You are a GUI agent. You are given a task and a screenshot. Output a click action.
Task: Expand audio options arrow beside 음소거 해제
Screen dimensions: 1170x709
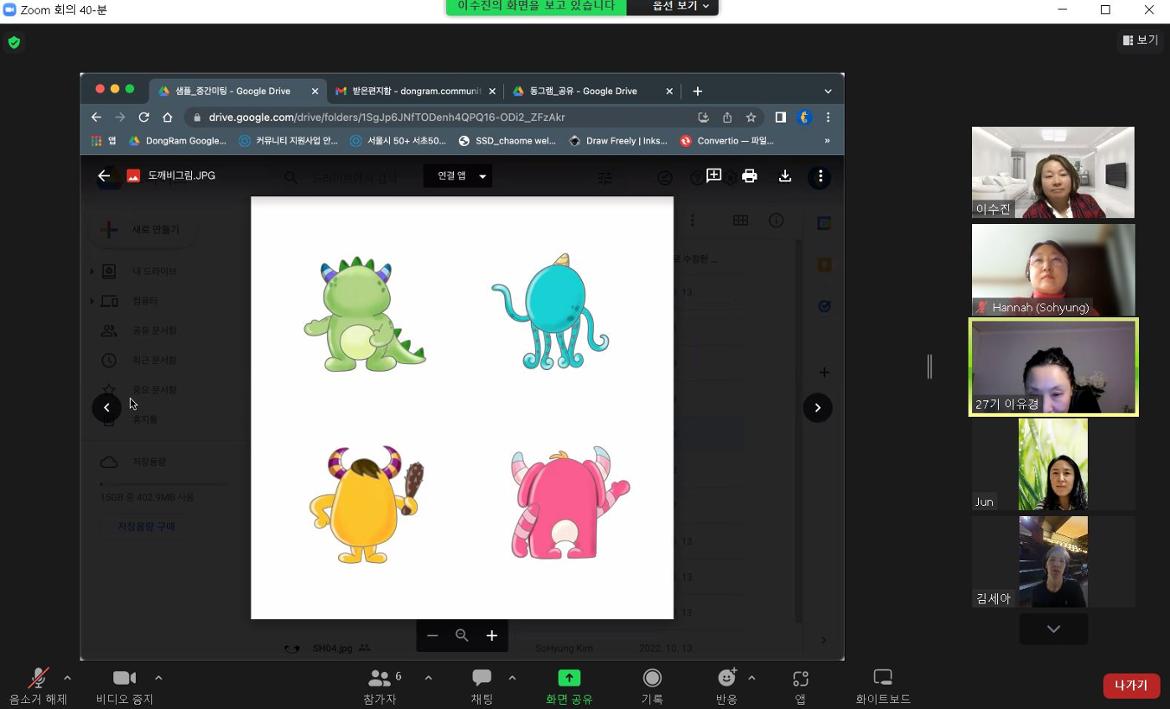point(67,678)
